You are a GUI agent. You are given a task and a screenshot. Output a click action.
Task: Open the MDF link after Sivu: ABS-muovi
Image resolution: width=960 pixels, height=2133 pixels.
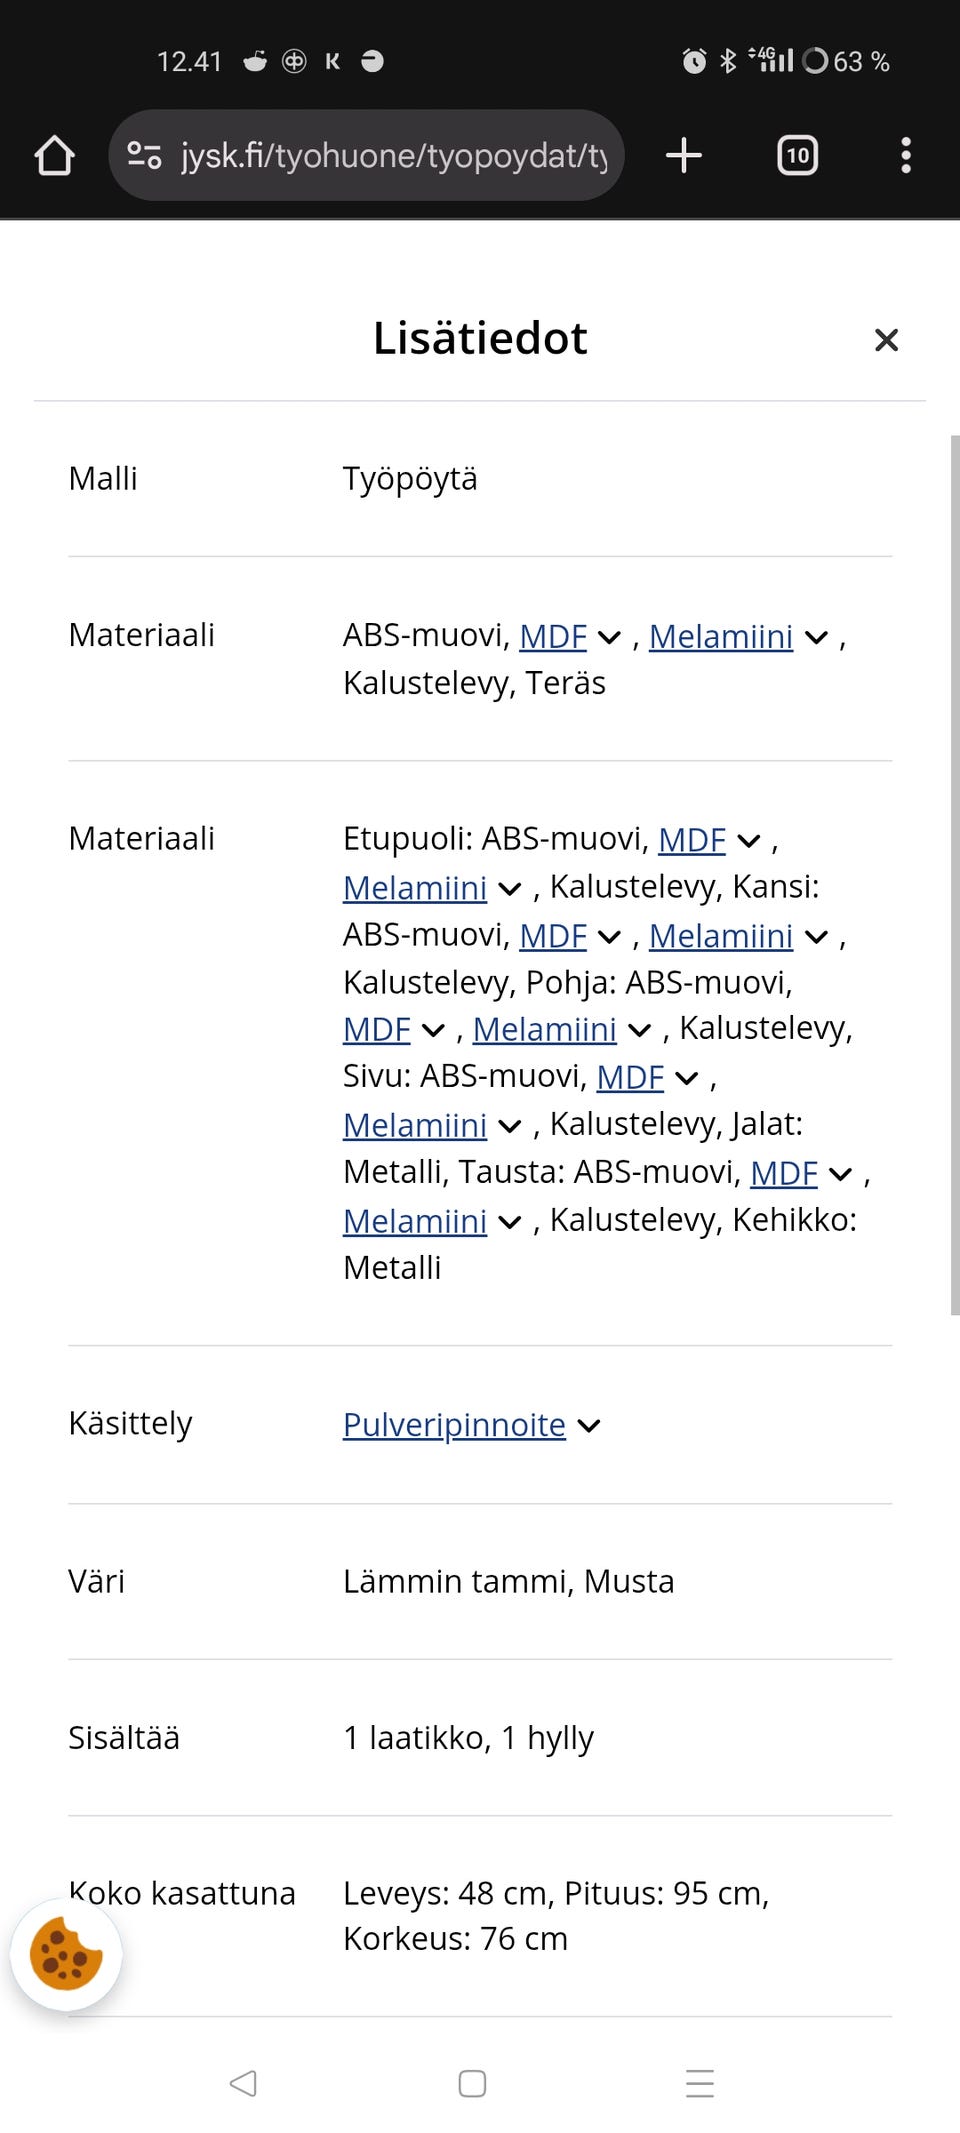pyautogui.click(x=630, y=1077)
